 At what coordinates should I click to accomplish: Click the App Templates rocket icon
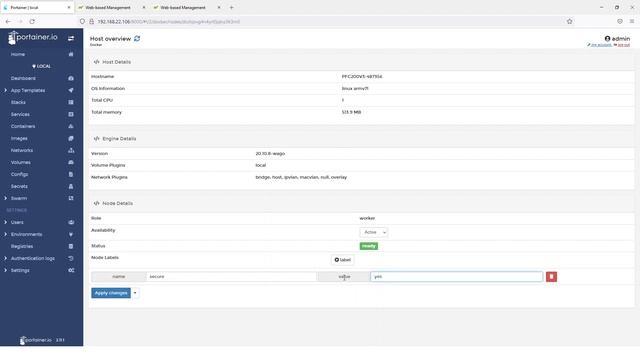[71, 90]
